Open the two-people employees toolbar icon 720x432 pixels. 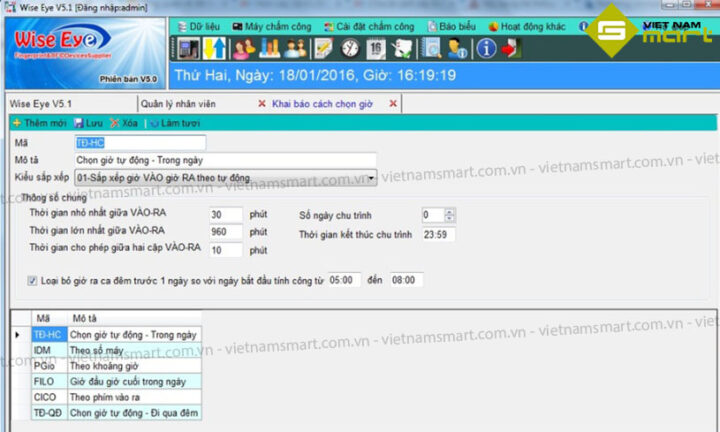pos(244,48)
